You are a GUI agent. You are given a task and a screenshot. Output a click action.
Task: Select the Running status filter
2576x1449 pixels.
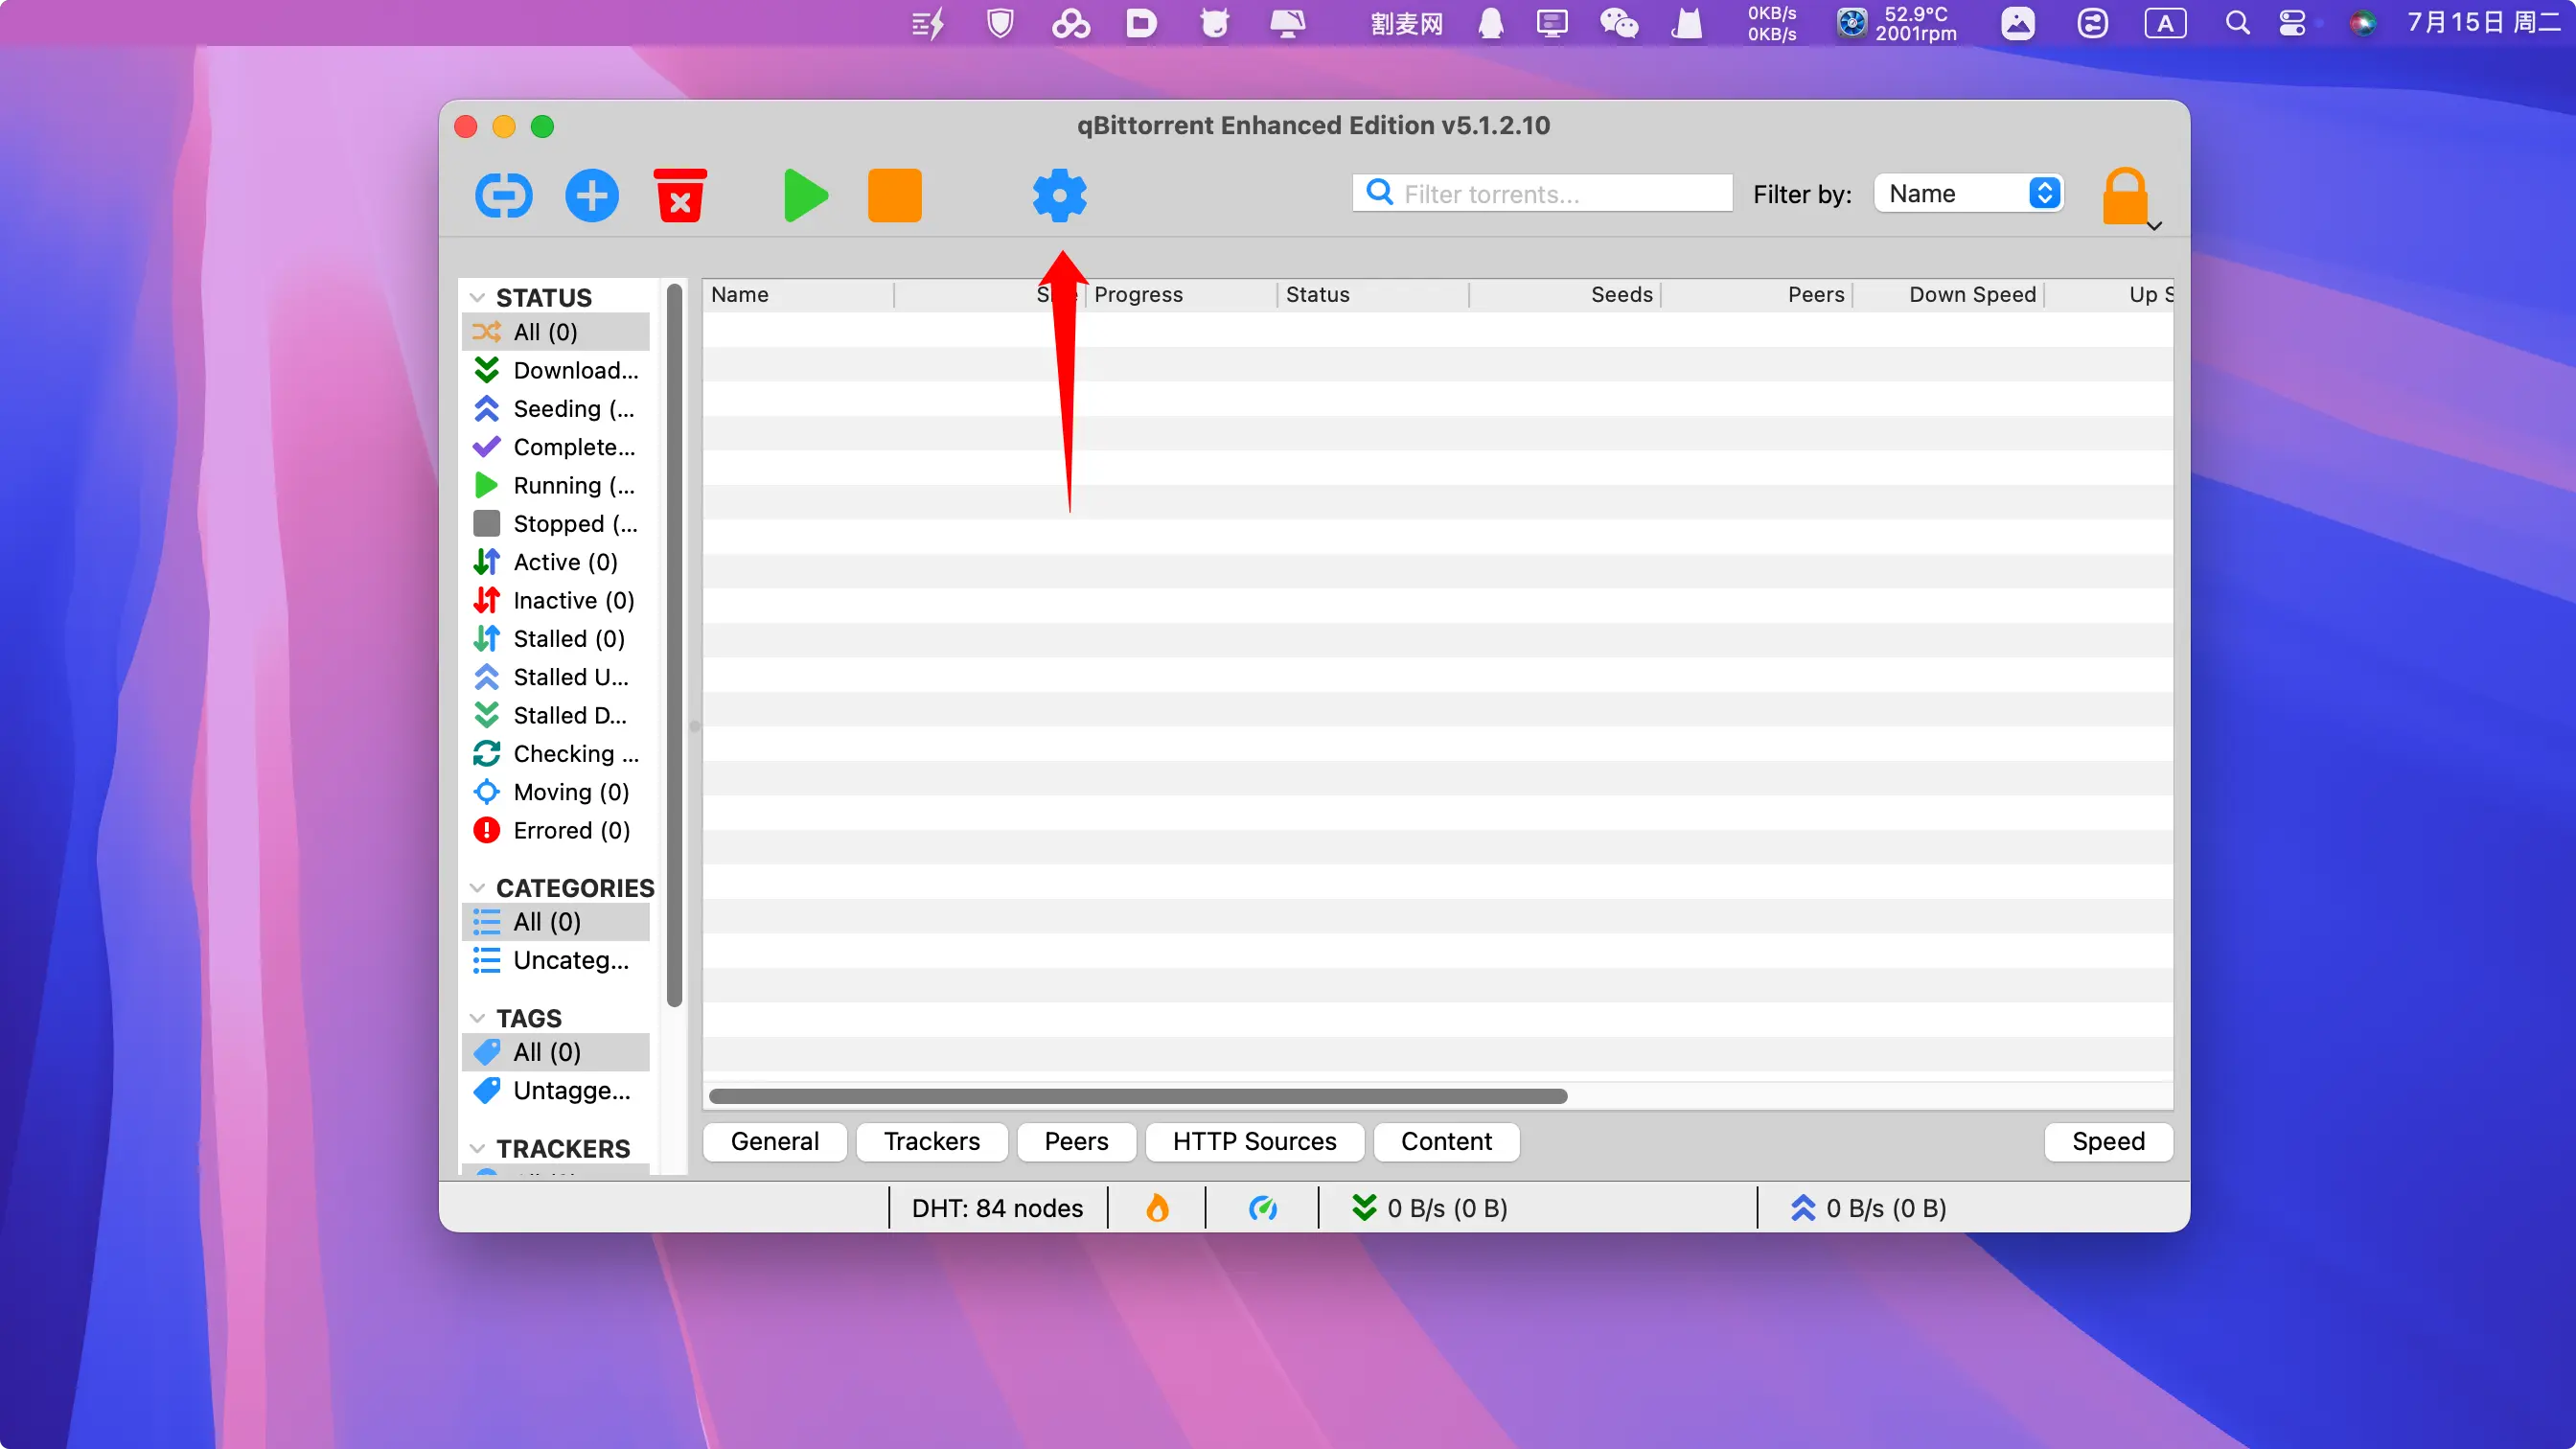pos(556,486)
